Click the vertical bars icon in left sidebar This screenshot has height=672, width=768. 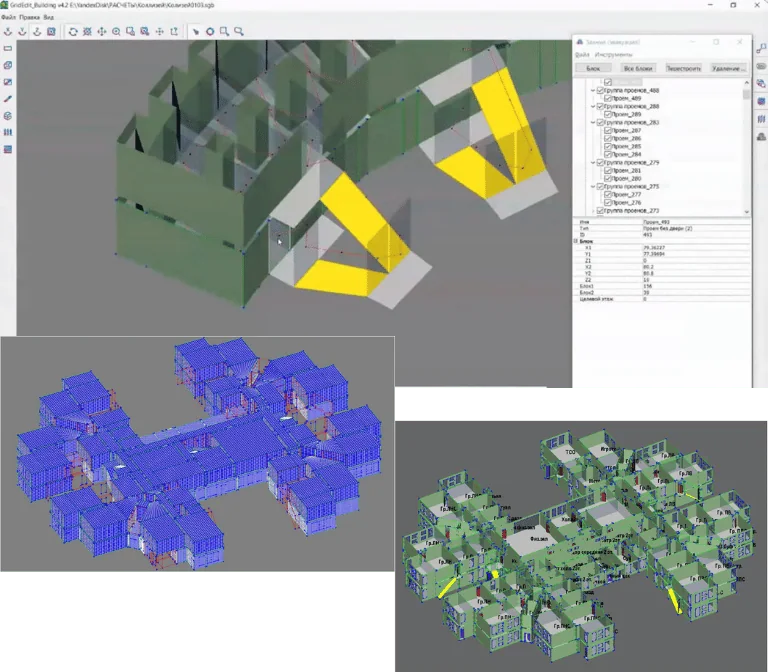8,132
